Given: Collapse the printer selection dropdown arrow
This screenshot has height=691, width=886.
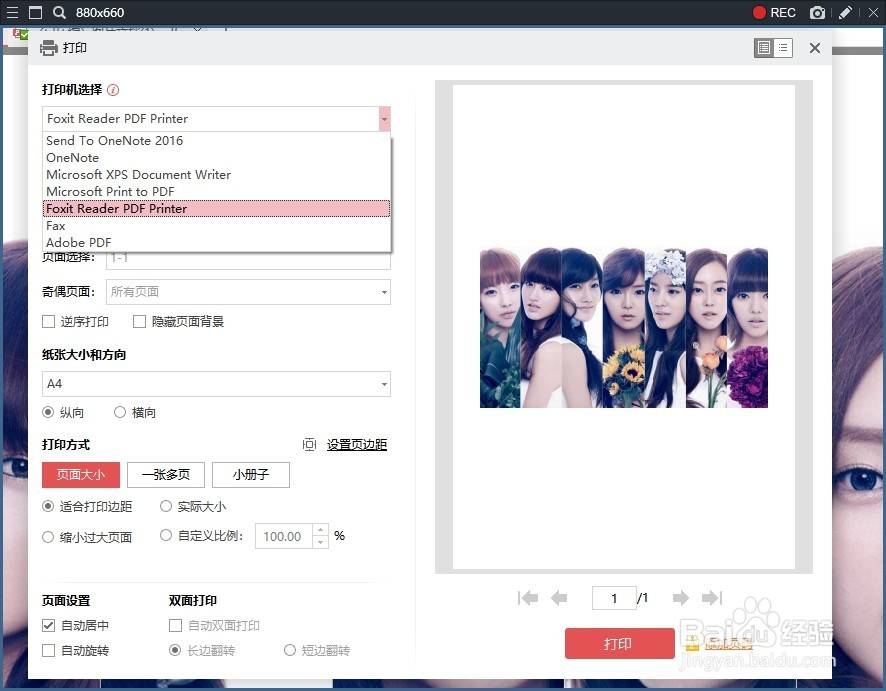Looking at the screenshot, I should (384, 118).
